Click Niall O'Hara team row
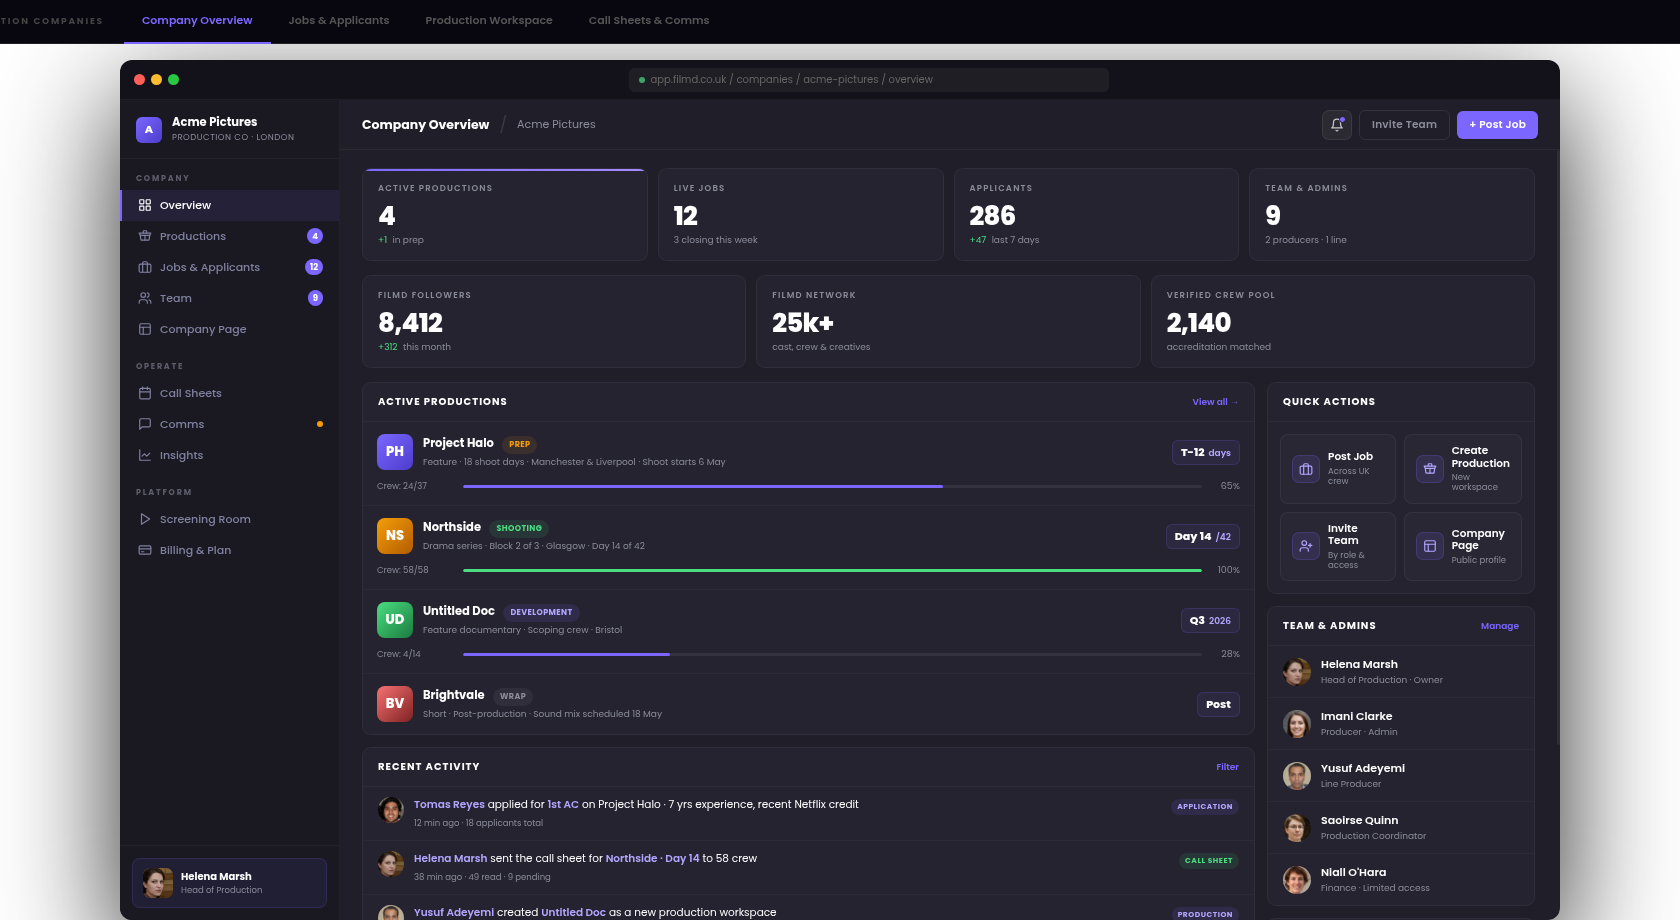The width and height of the screenshot is (1680, 920). [1401, 880]
